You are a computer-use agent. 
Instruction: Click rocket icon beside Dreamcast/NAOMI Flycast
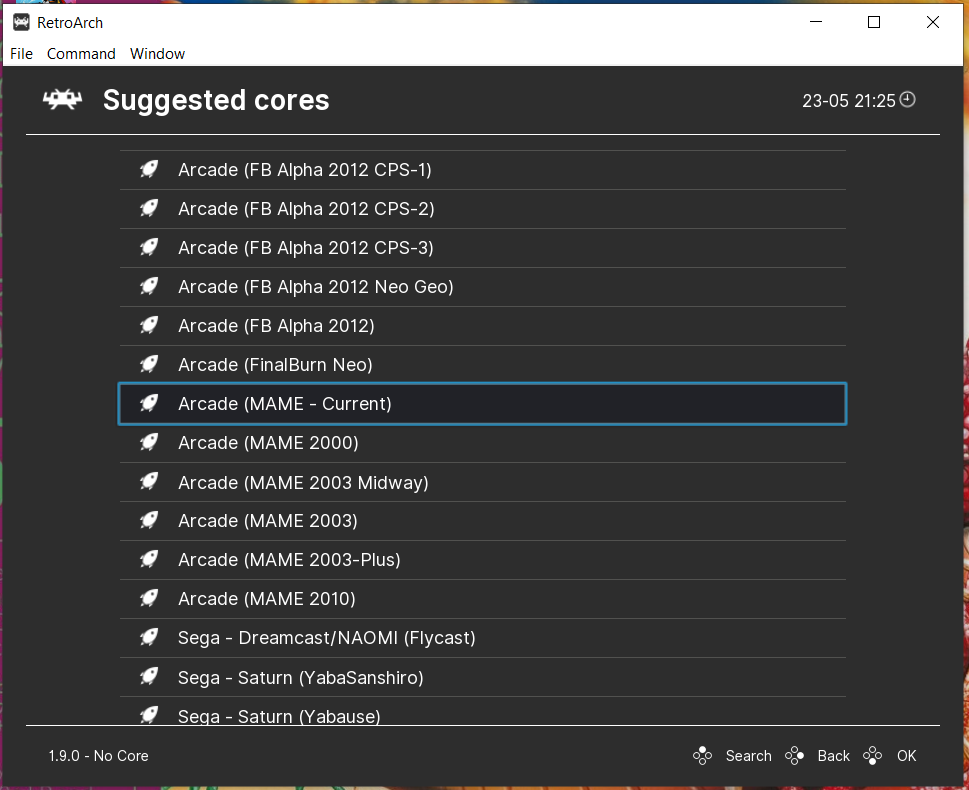point(149,637)
